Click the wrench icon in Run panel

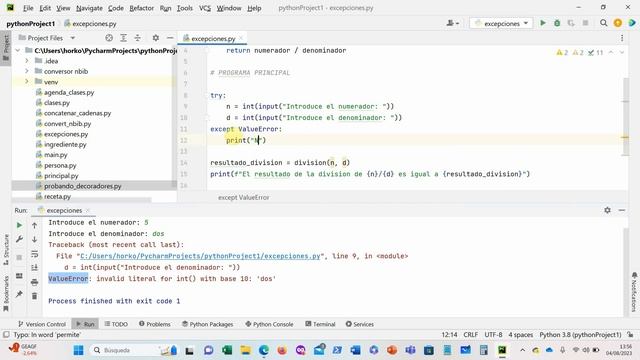(x=19, y=239)
